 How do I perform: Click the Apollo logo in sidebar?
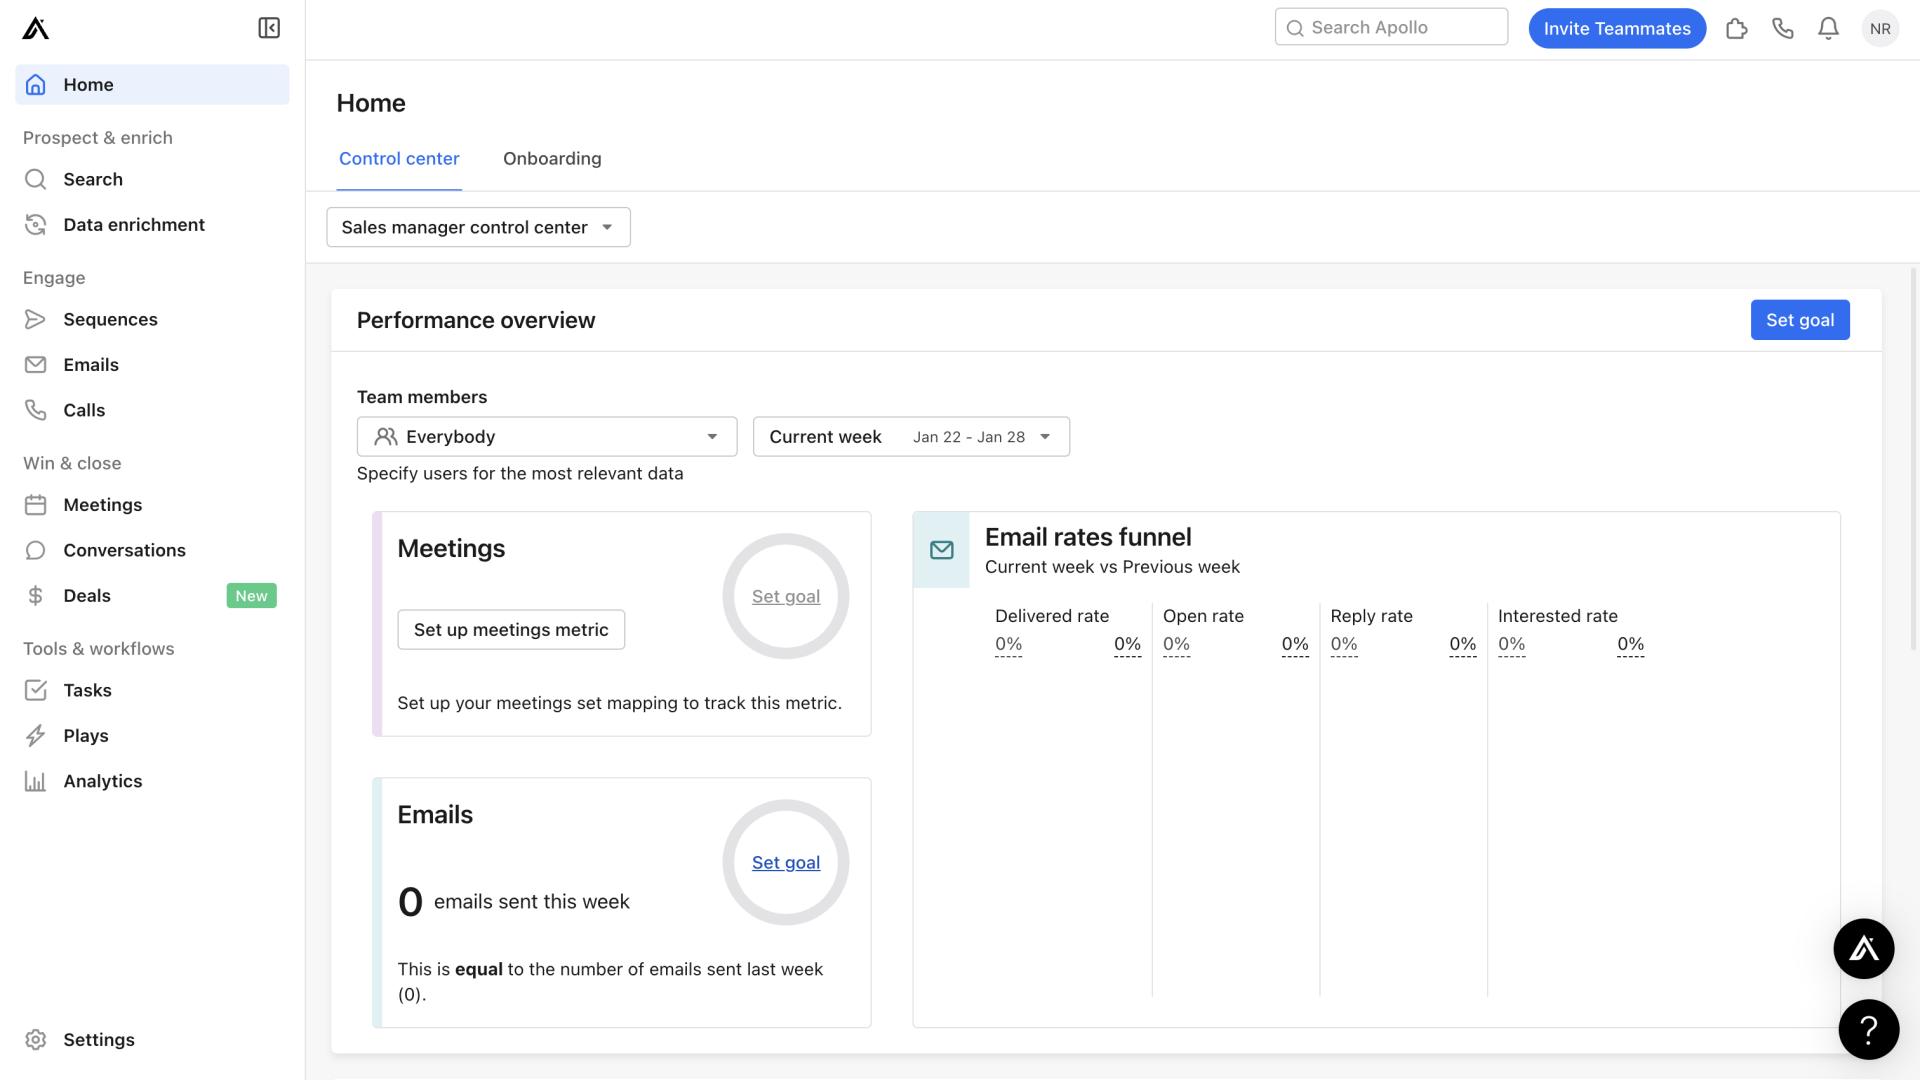pos(35,28)
